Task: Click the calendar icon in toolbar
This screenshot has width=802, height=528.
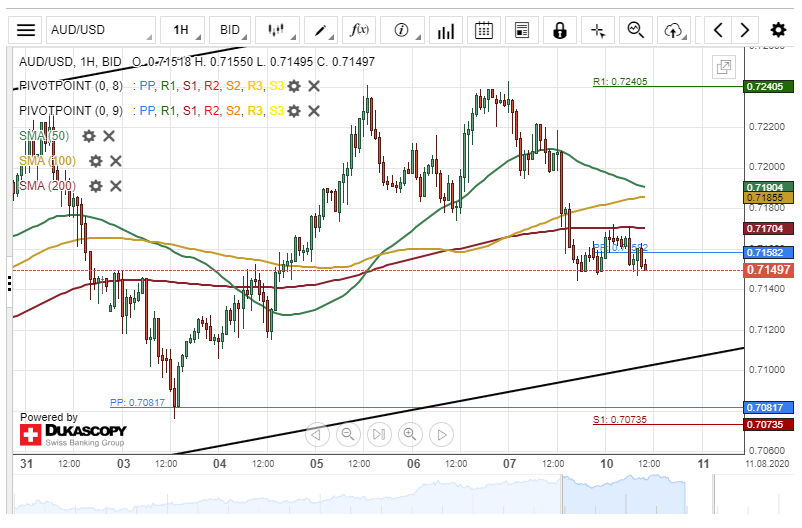Action: (484, 30)
